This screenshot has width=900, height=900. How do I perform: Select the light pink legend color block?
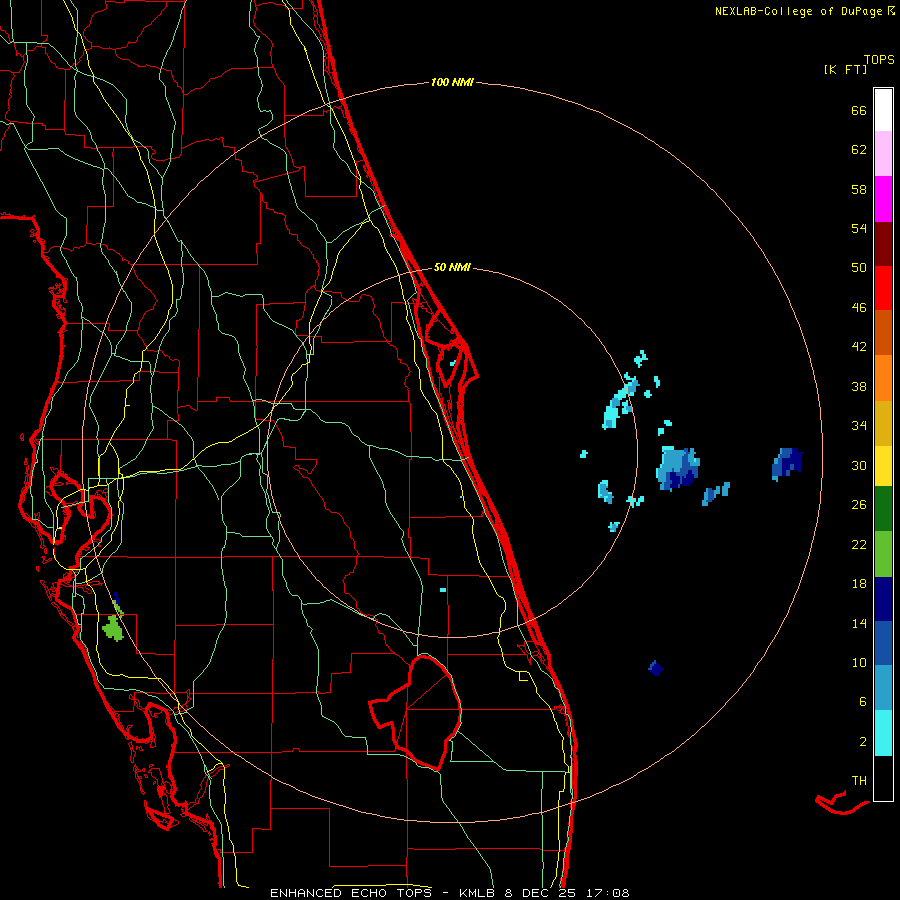pos(883,154)
